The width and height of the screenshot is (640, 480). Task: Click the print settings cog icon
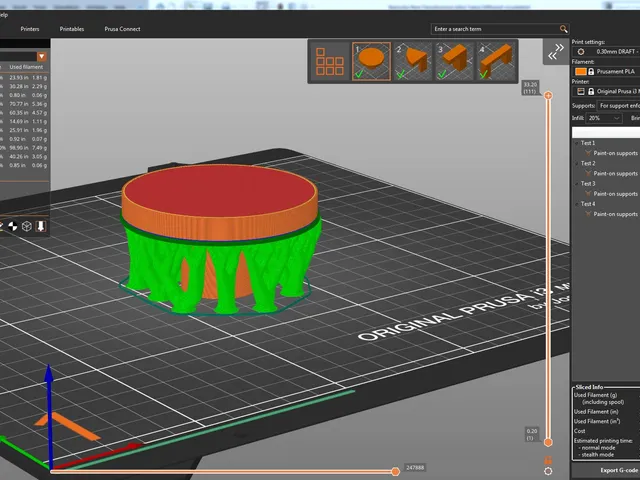pyautogui.click(x=580, y=51)
